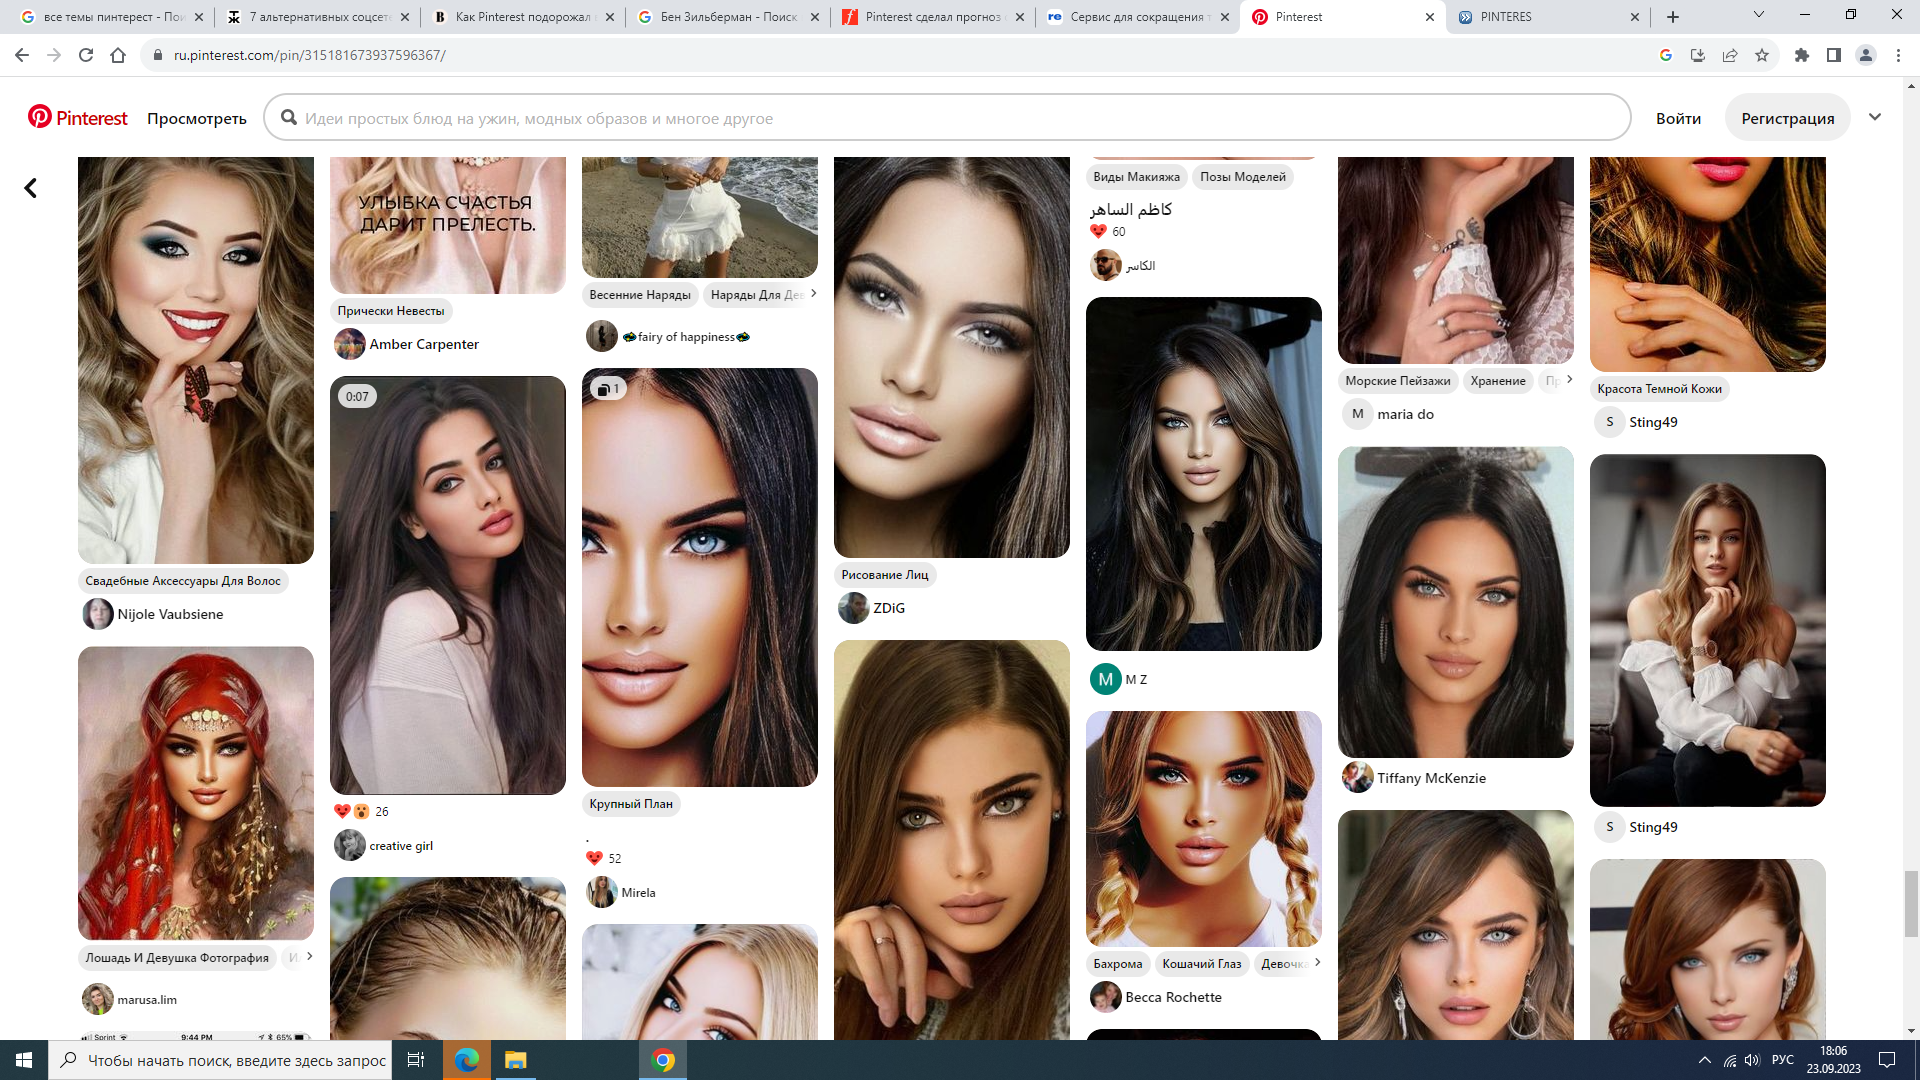Image resolution: width=1920 pixels, height=1080 pixels.
Task: Switch to the '7 альтернативных соцсетей' tab
Action: (318, 17)
